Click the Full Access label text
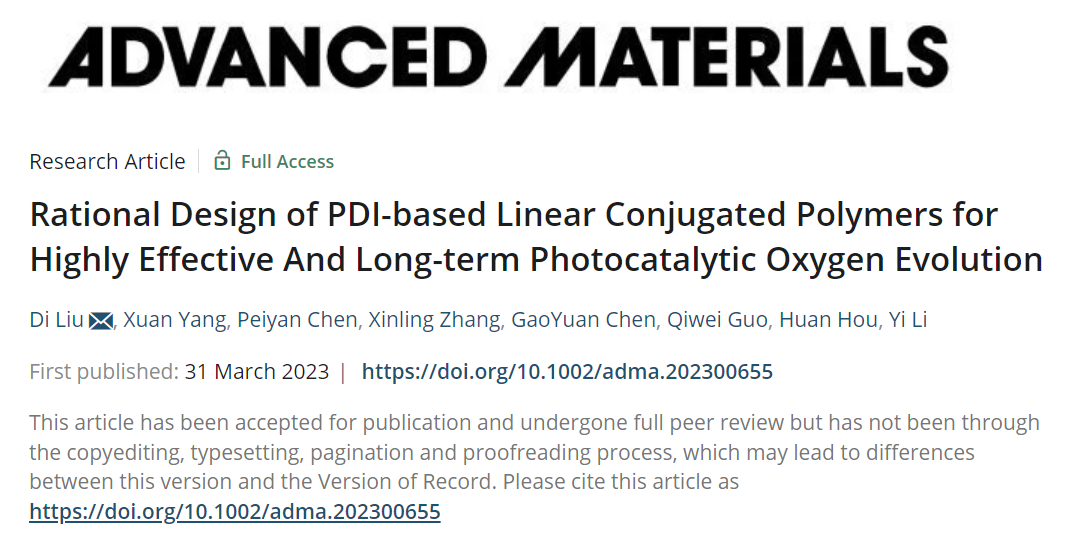 pyautogui.click(x=287, y=161)
